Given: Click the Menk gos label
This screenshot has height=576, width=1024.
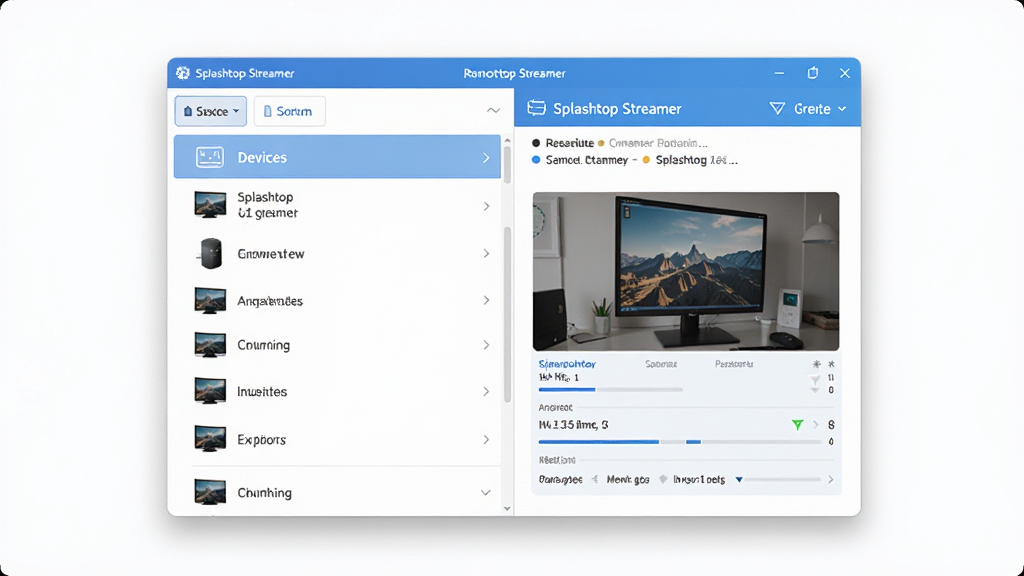Looking at the screenshot, I should click(x=628, y=479).
